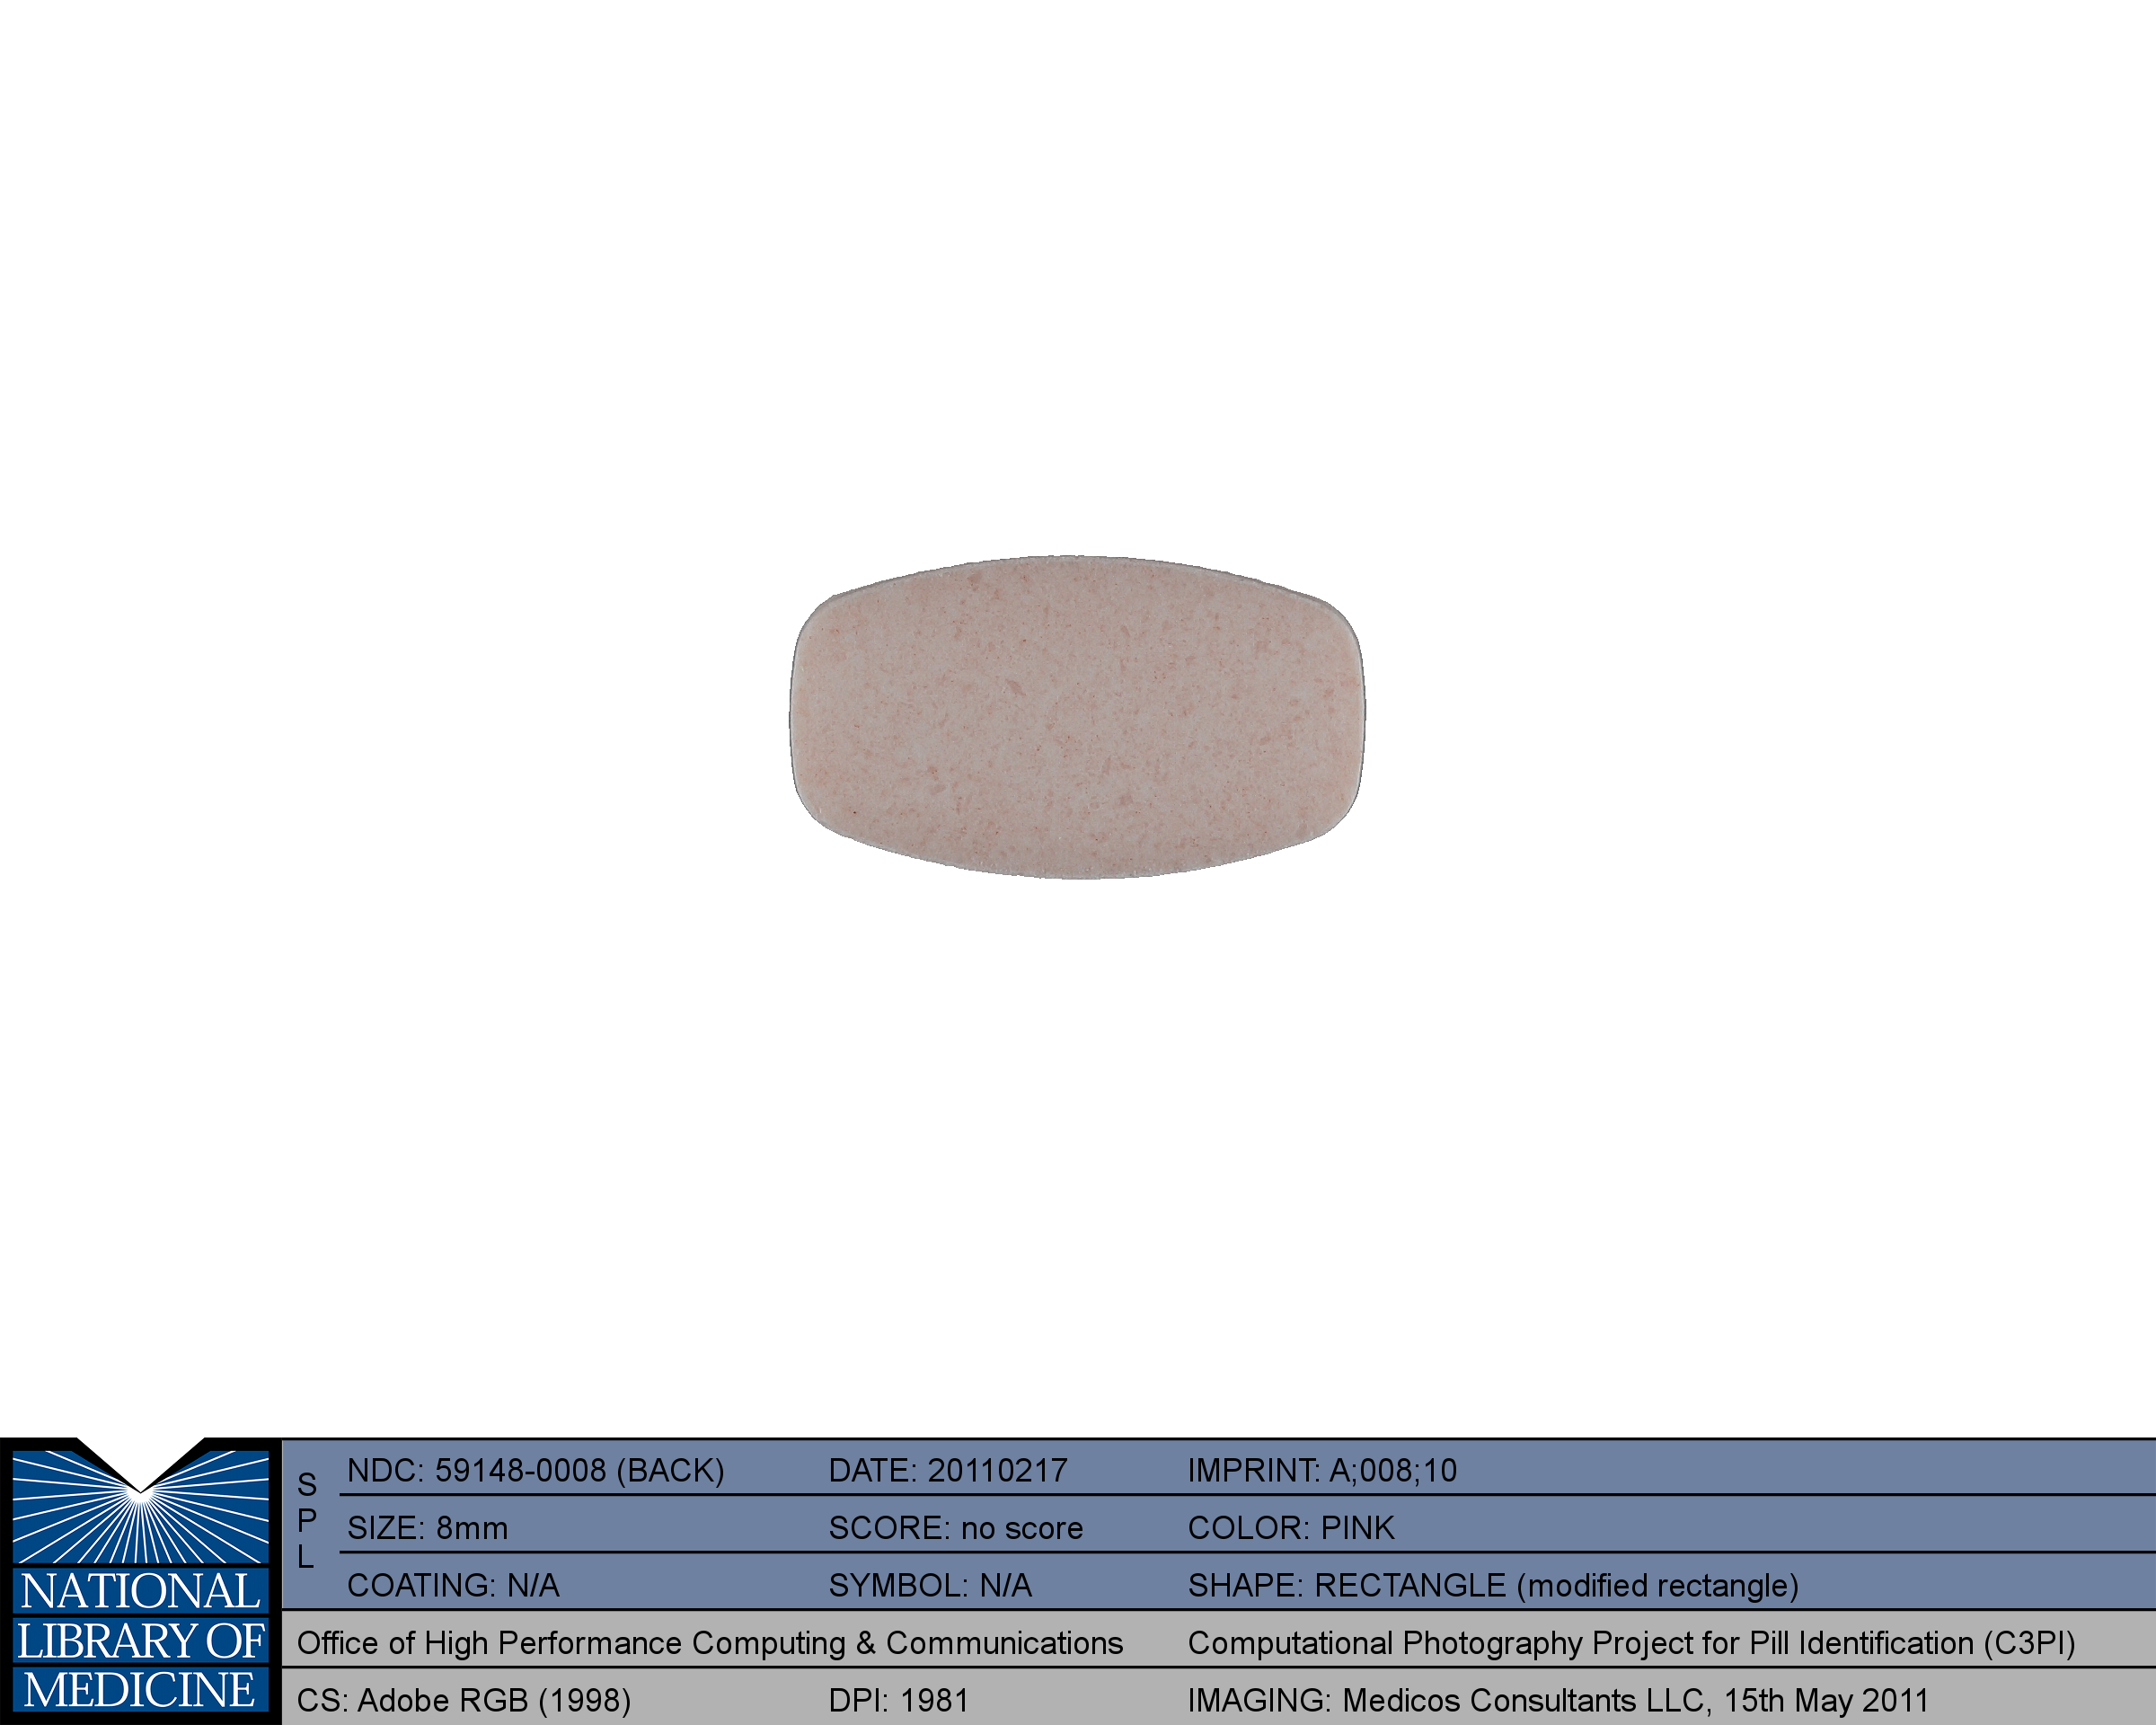Click the SYMBOL N/A text

[929, 1585]
